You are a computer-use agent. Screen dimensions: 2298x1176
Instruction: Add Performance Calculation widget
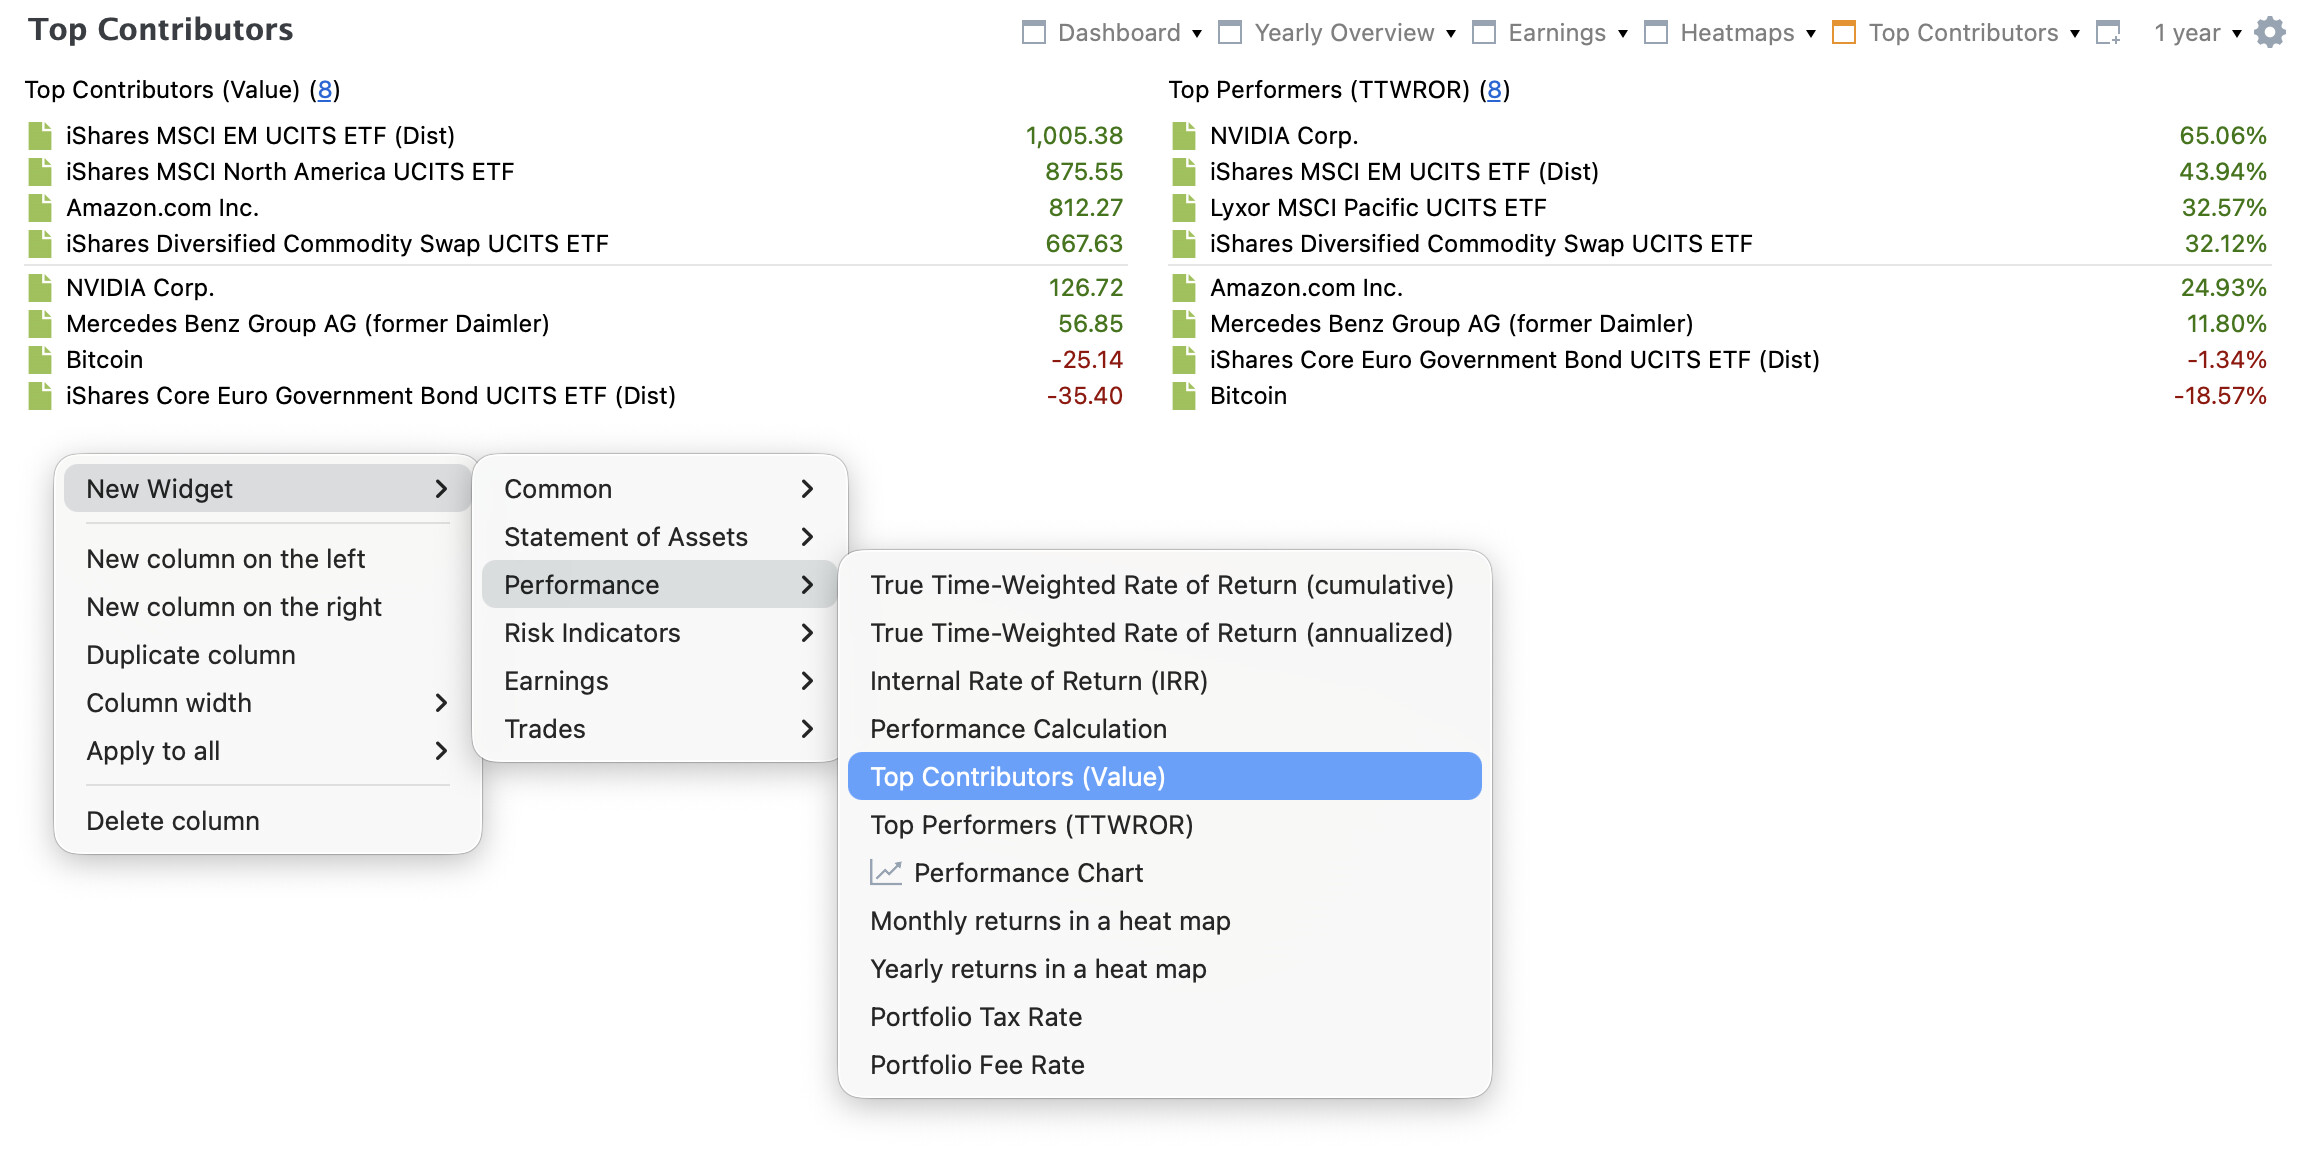(x=1165, y=729)
